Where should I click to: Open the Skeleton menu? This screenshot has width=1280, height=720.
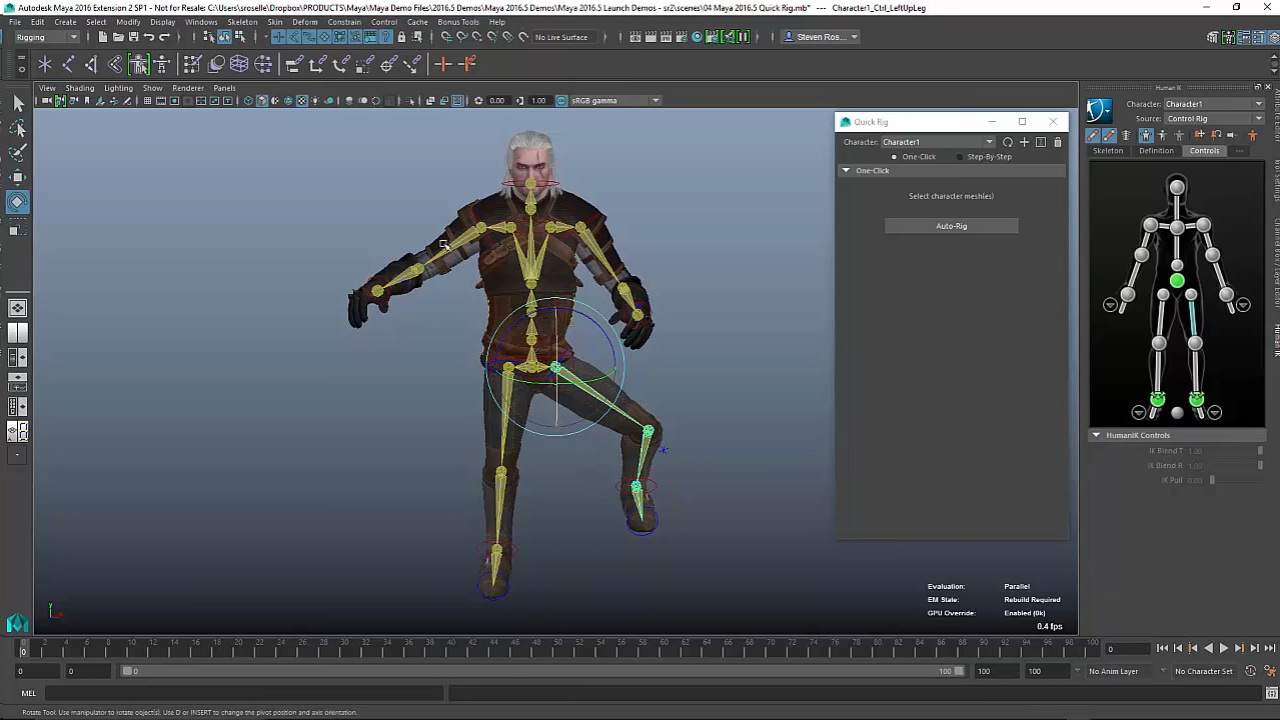242,22
